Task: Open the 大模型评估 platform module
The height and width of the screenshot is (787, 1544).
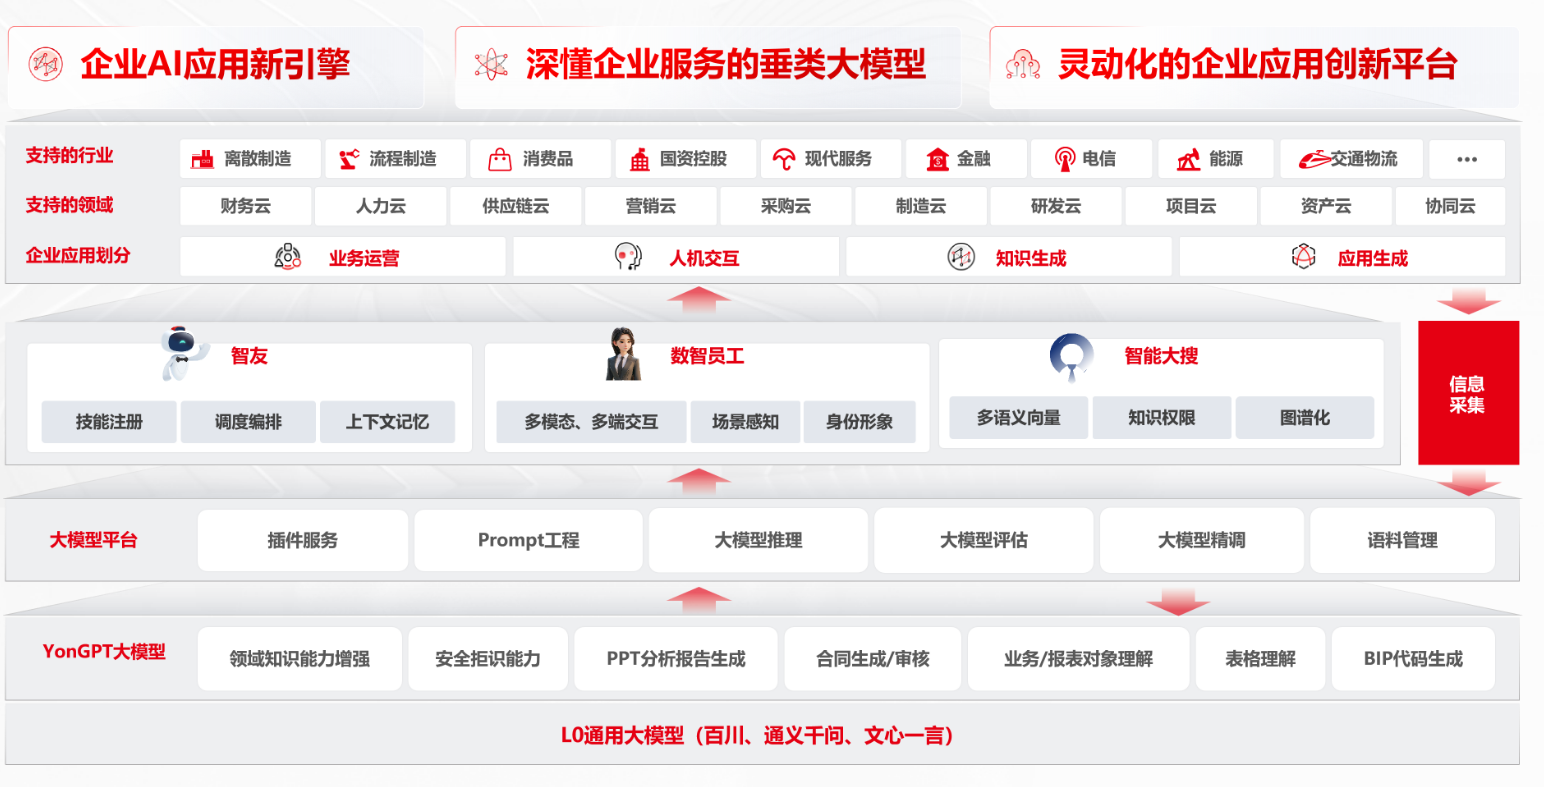Action: (x=984, y=540)
